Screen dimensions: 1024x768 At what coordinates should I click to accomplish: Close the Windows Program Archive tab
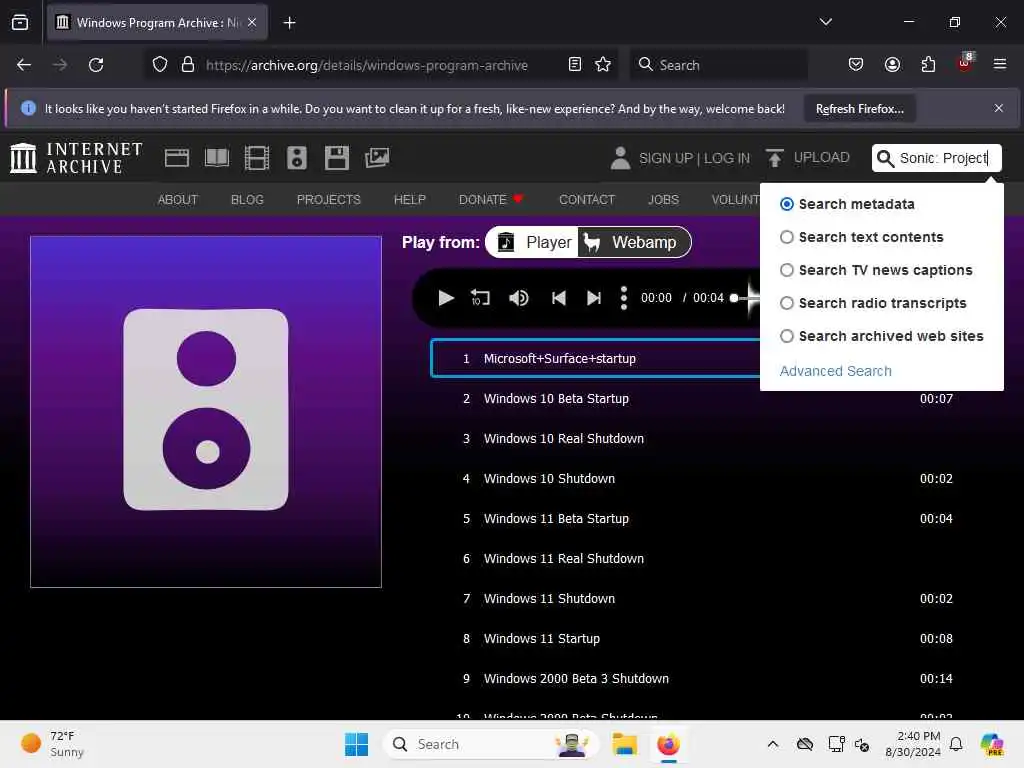click(252, 23)
